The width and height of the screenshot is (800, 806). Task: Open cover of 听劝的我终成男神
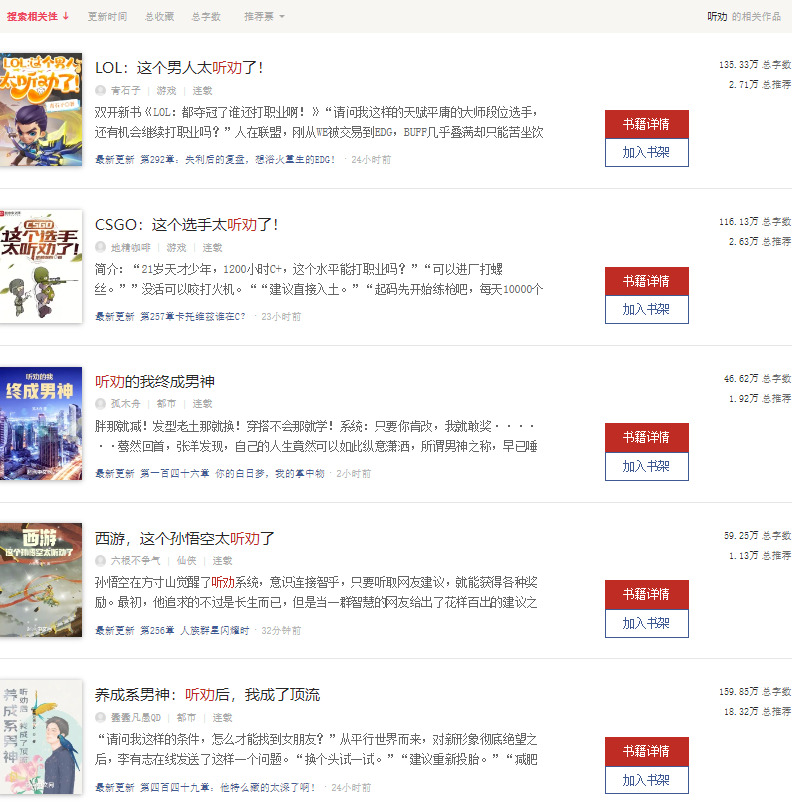(41, 424)
